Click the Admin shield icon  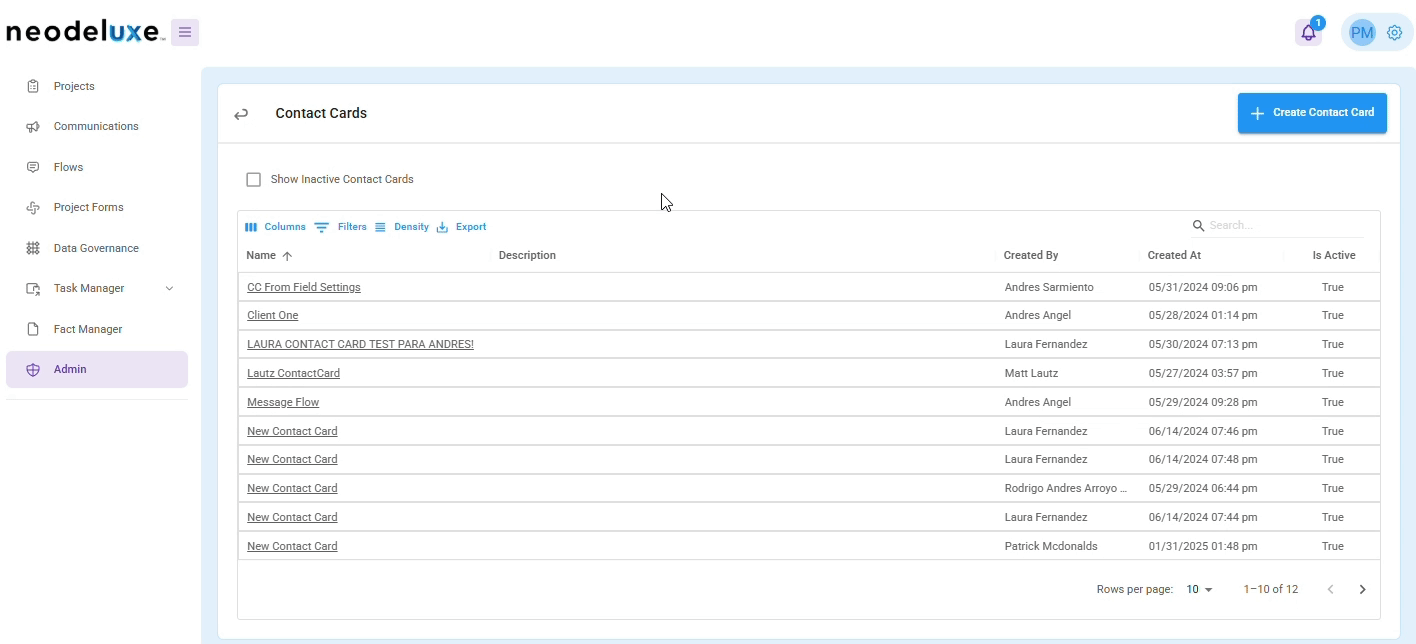[33, 370]
